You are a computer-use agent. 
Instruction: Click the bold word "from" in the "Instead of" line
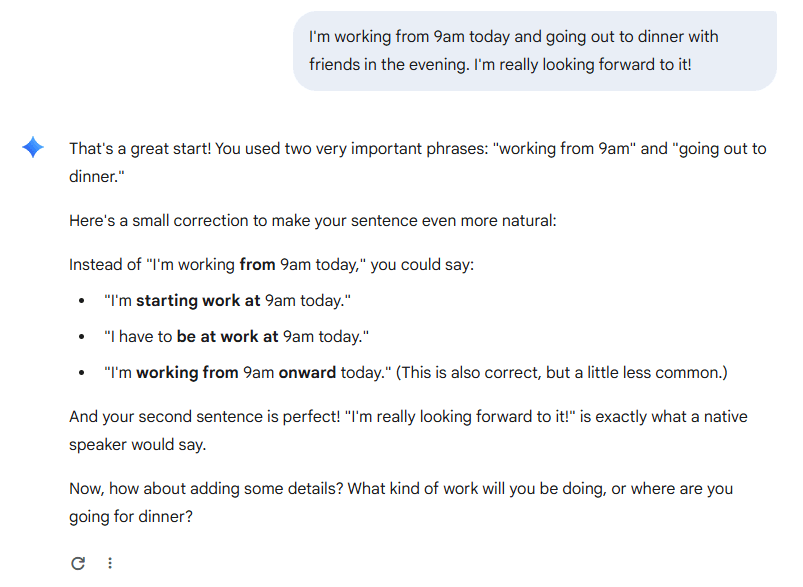tap(257, 265)
